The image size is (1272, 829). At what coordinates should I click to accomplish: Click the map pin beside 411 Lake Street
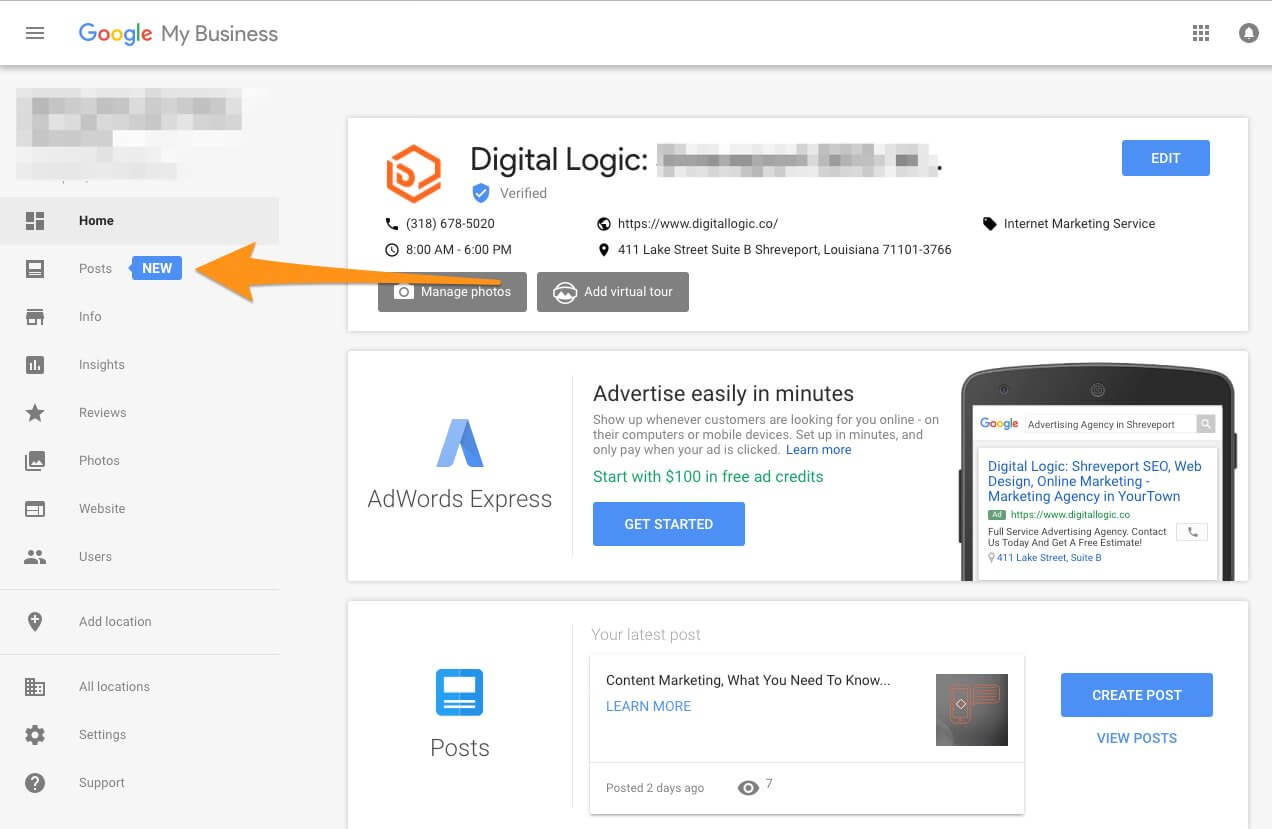(604, 250)
